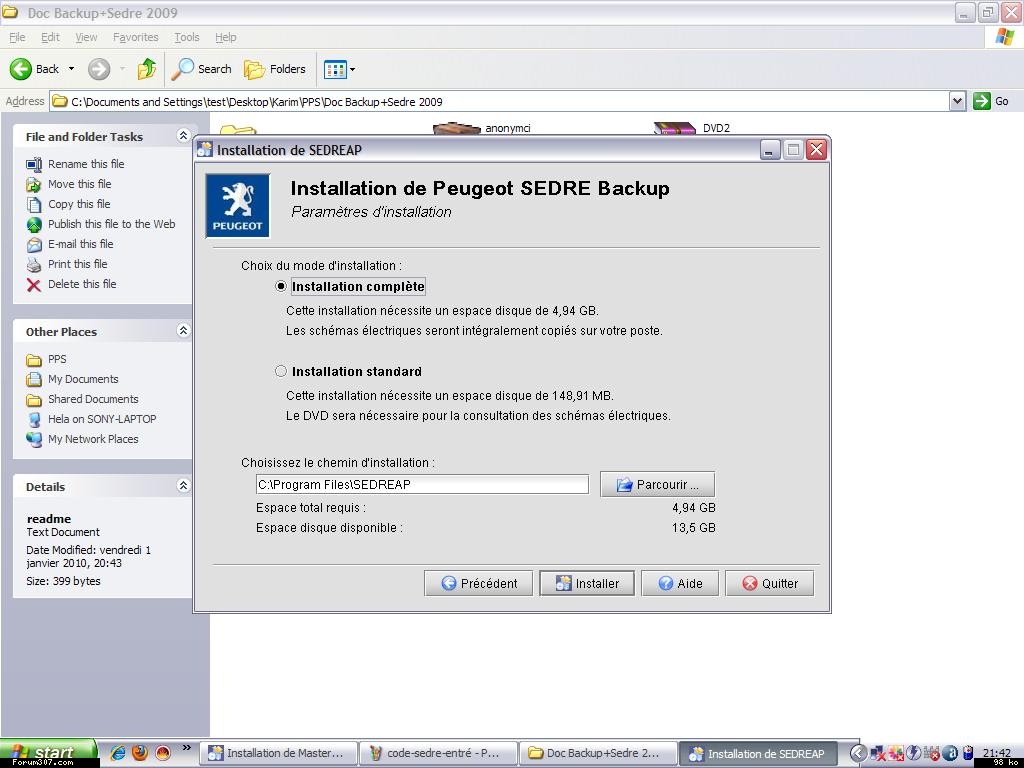Open the Favorites menu in Explorer
The image size is (1024, 768).
tap(136, 37)
